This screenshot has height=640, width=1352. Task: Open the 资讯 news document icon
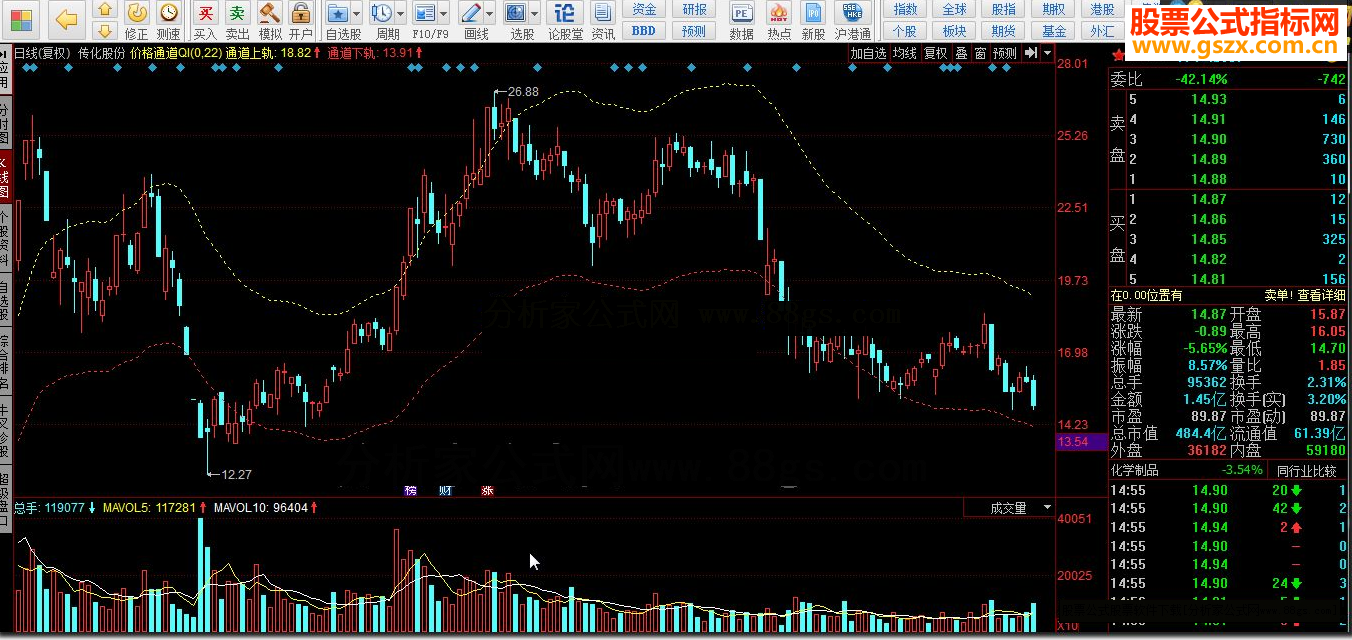tap(603, 13)
